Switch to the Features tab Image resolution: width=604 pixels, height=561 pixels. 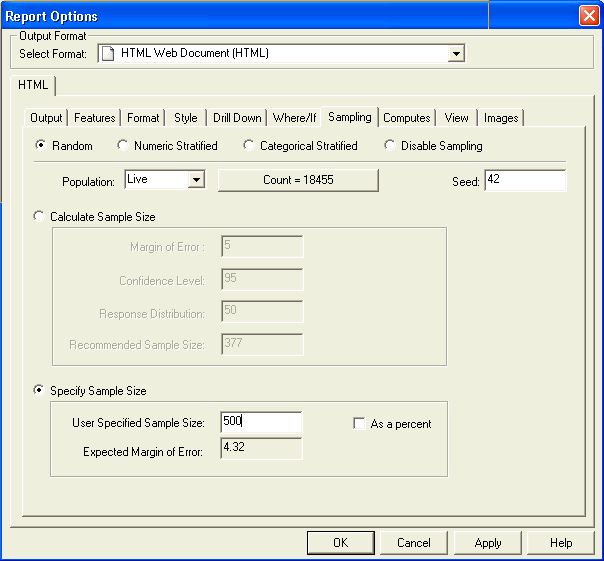(94, 118)
